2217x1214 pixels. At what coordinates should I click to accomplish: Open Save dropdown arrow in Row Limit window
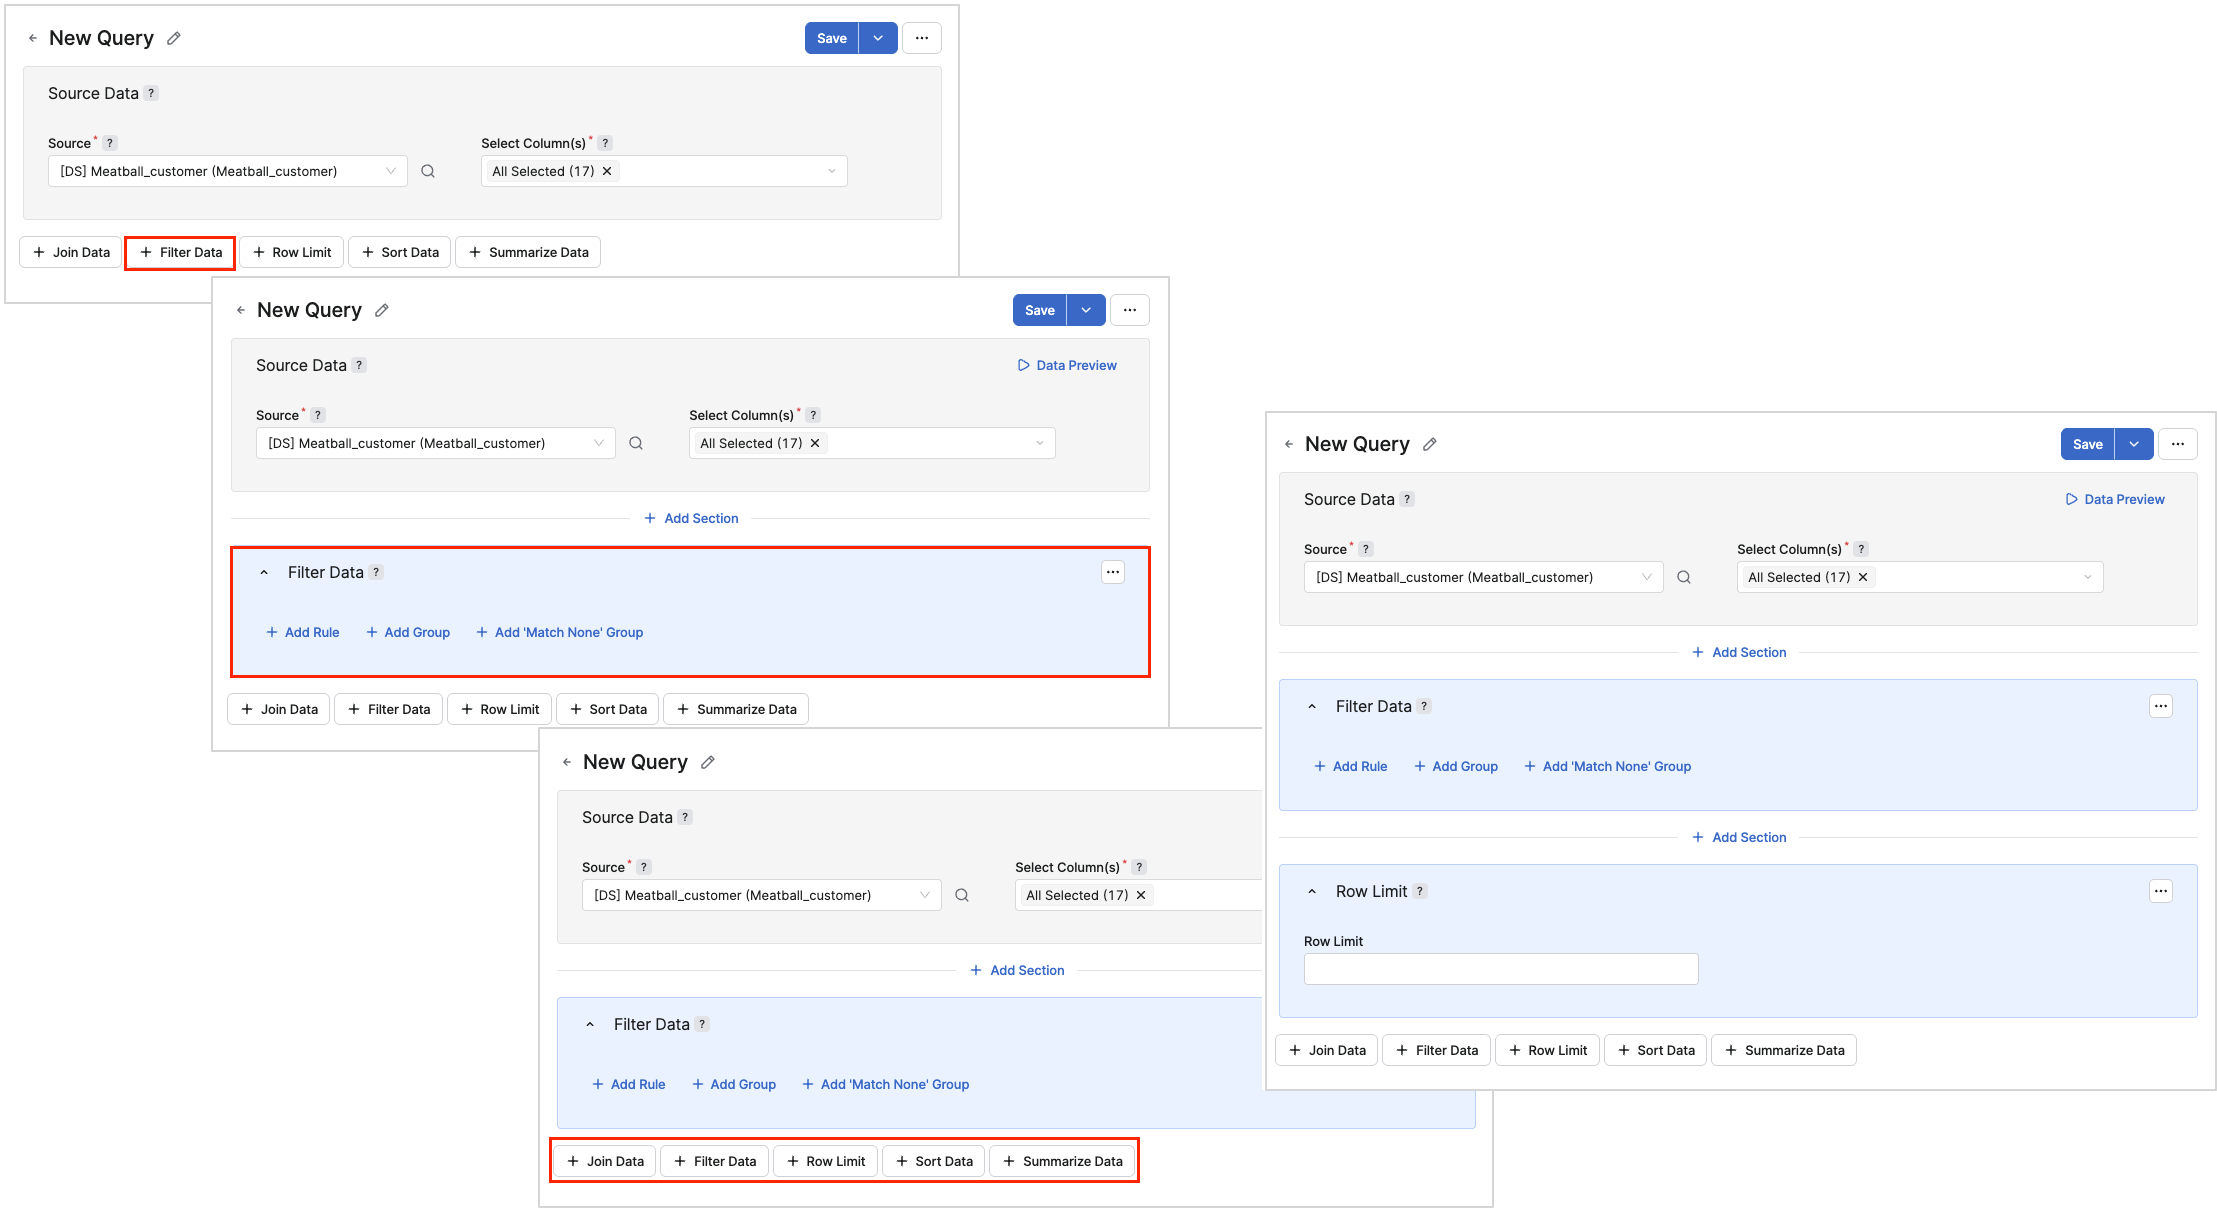pos(2134,444)
